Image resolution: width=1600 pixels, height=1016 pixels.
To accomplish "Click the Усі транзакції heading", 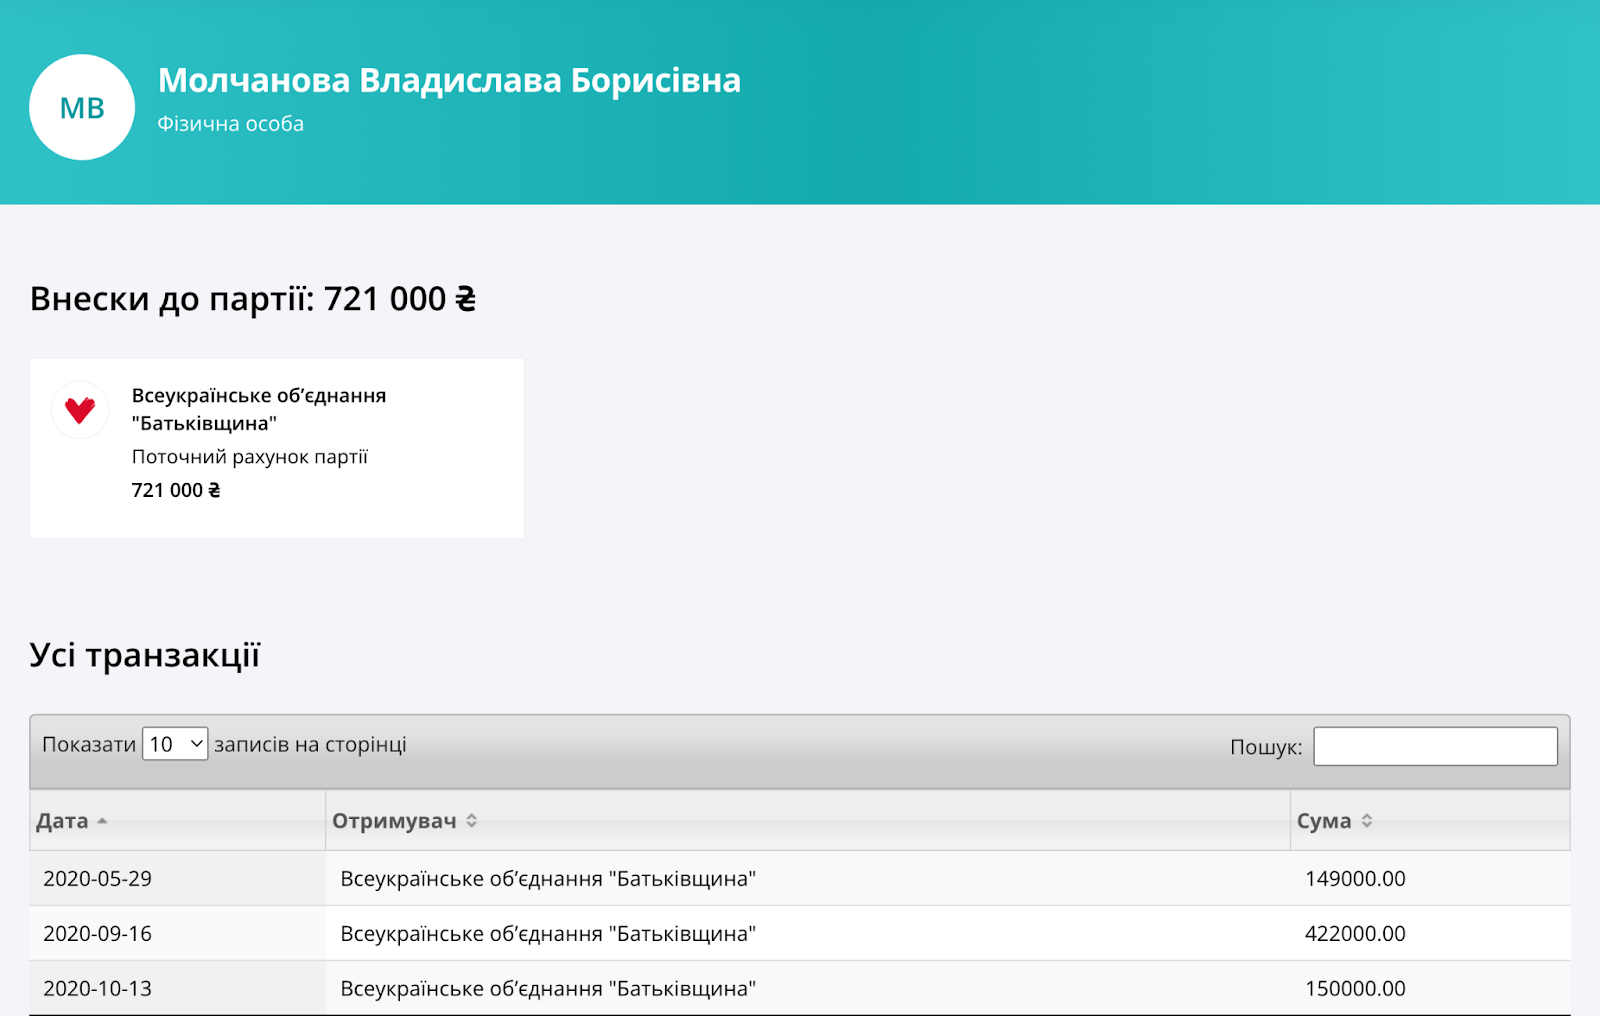I will coord(145,655).
